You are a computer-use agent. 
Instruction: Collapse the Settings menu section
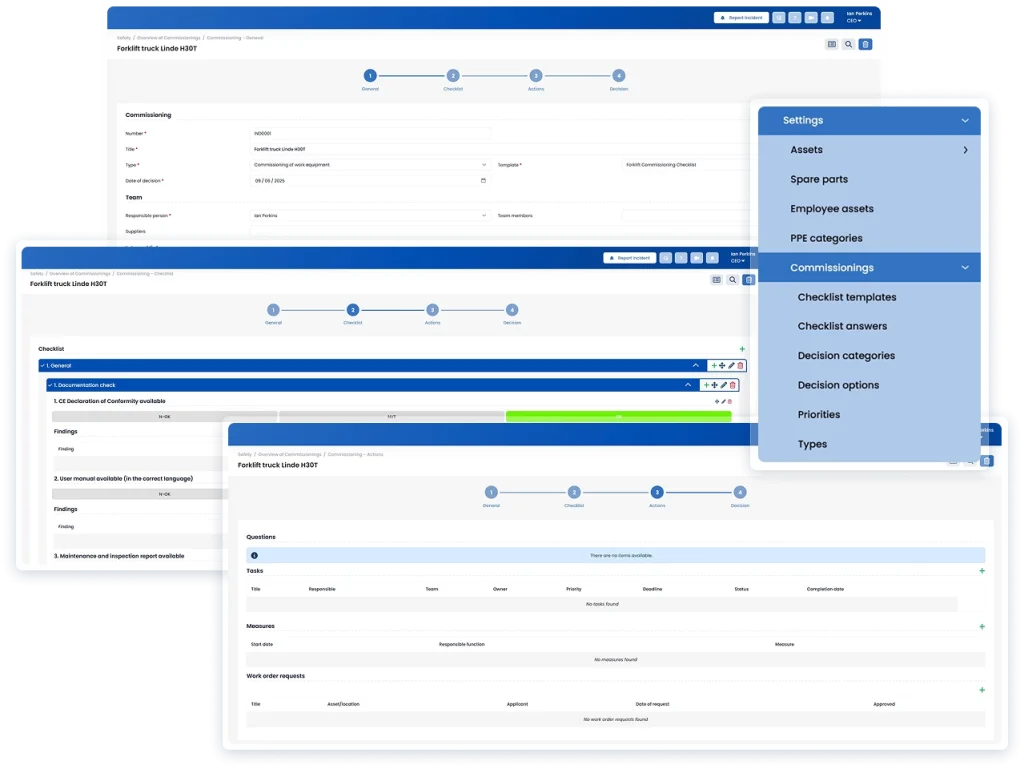tap(964, 121)
